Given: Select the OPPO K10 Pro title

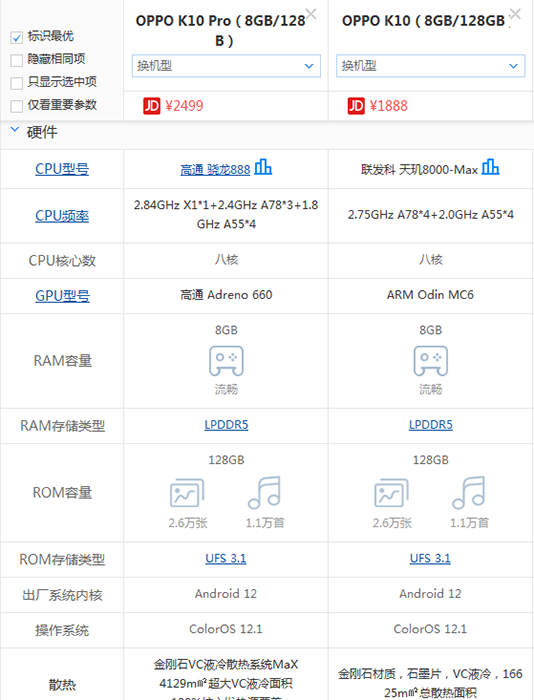Looking at the screenshot, I should click(x=221, y=30).
